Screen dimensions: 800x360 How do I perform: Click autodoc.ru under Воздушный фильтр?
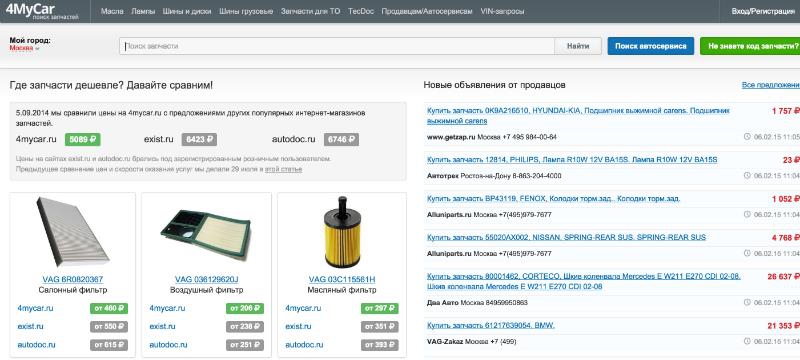(x=168, y=345)
